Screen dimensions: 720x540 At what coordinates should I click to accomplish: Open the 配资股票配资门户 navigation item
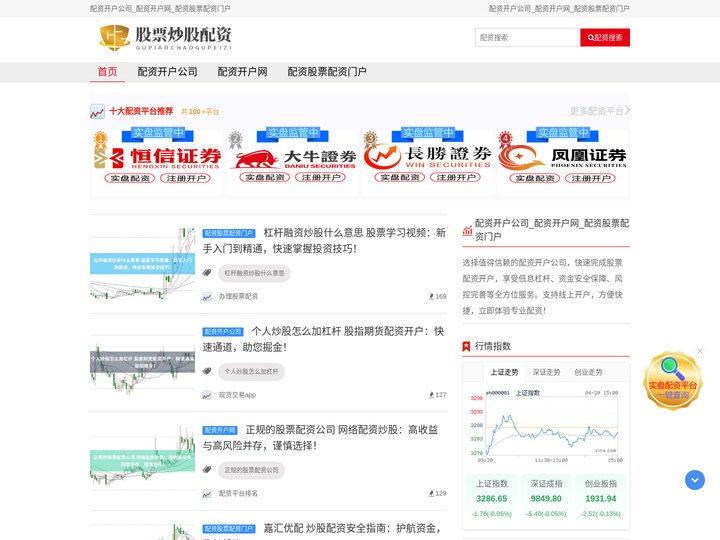[x=327, y=72]
